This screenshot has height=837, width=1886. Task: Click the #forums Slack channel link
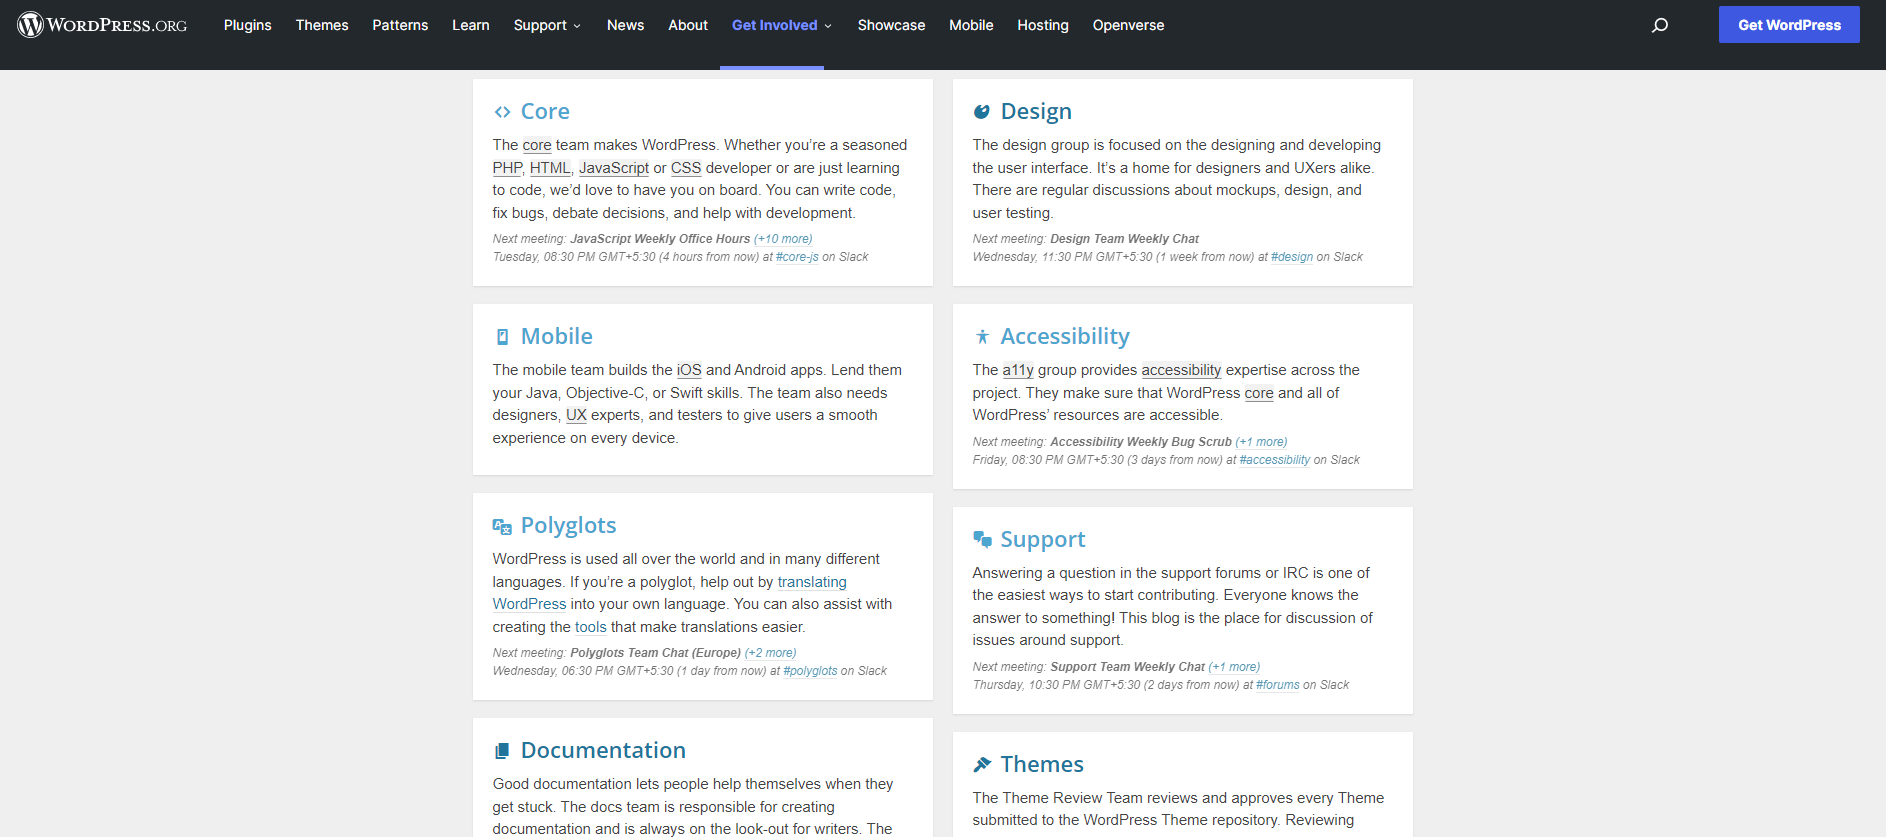pos(1278,685)
